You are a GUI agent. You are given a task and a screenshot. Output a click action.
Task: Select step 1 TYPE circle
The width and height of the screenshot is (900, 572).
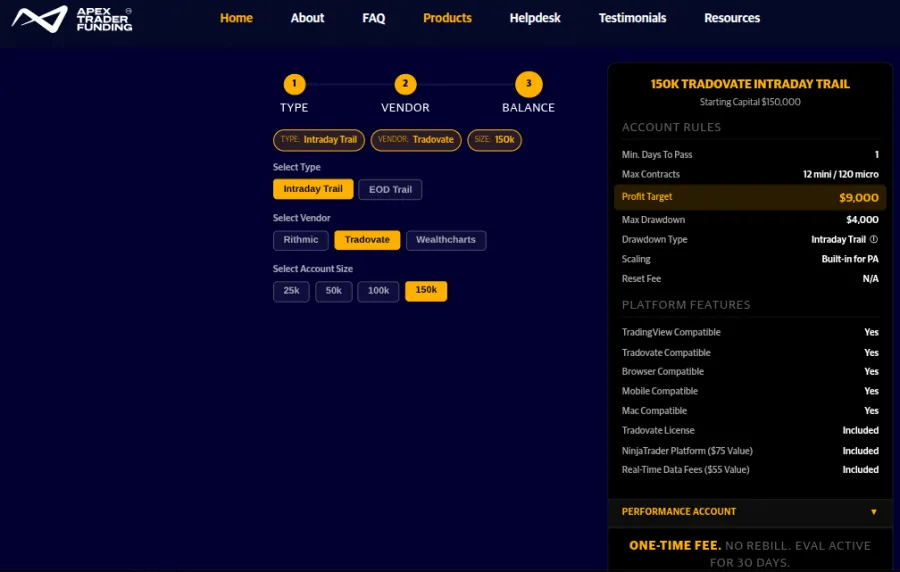tap(294, 84)
